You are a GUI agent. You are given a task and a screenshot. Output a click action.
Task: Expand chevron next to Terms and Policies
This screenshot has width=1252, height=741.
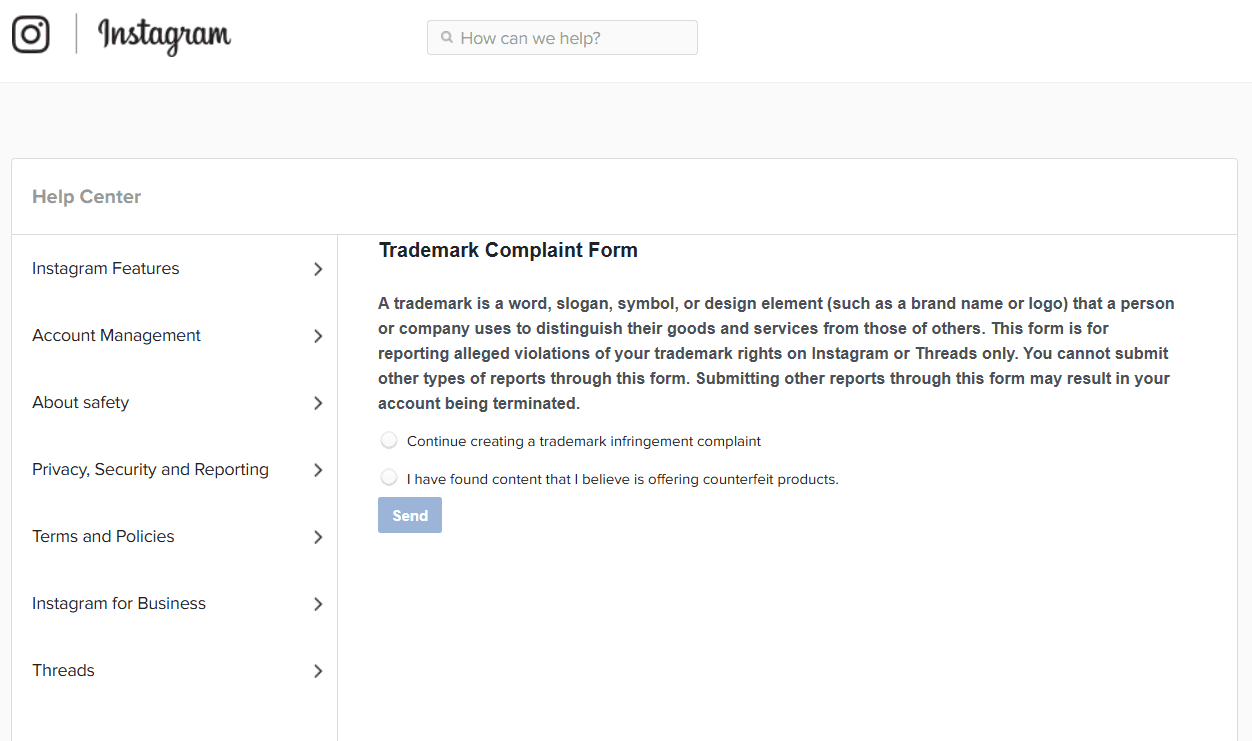tap(318, 537)
